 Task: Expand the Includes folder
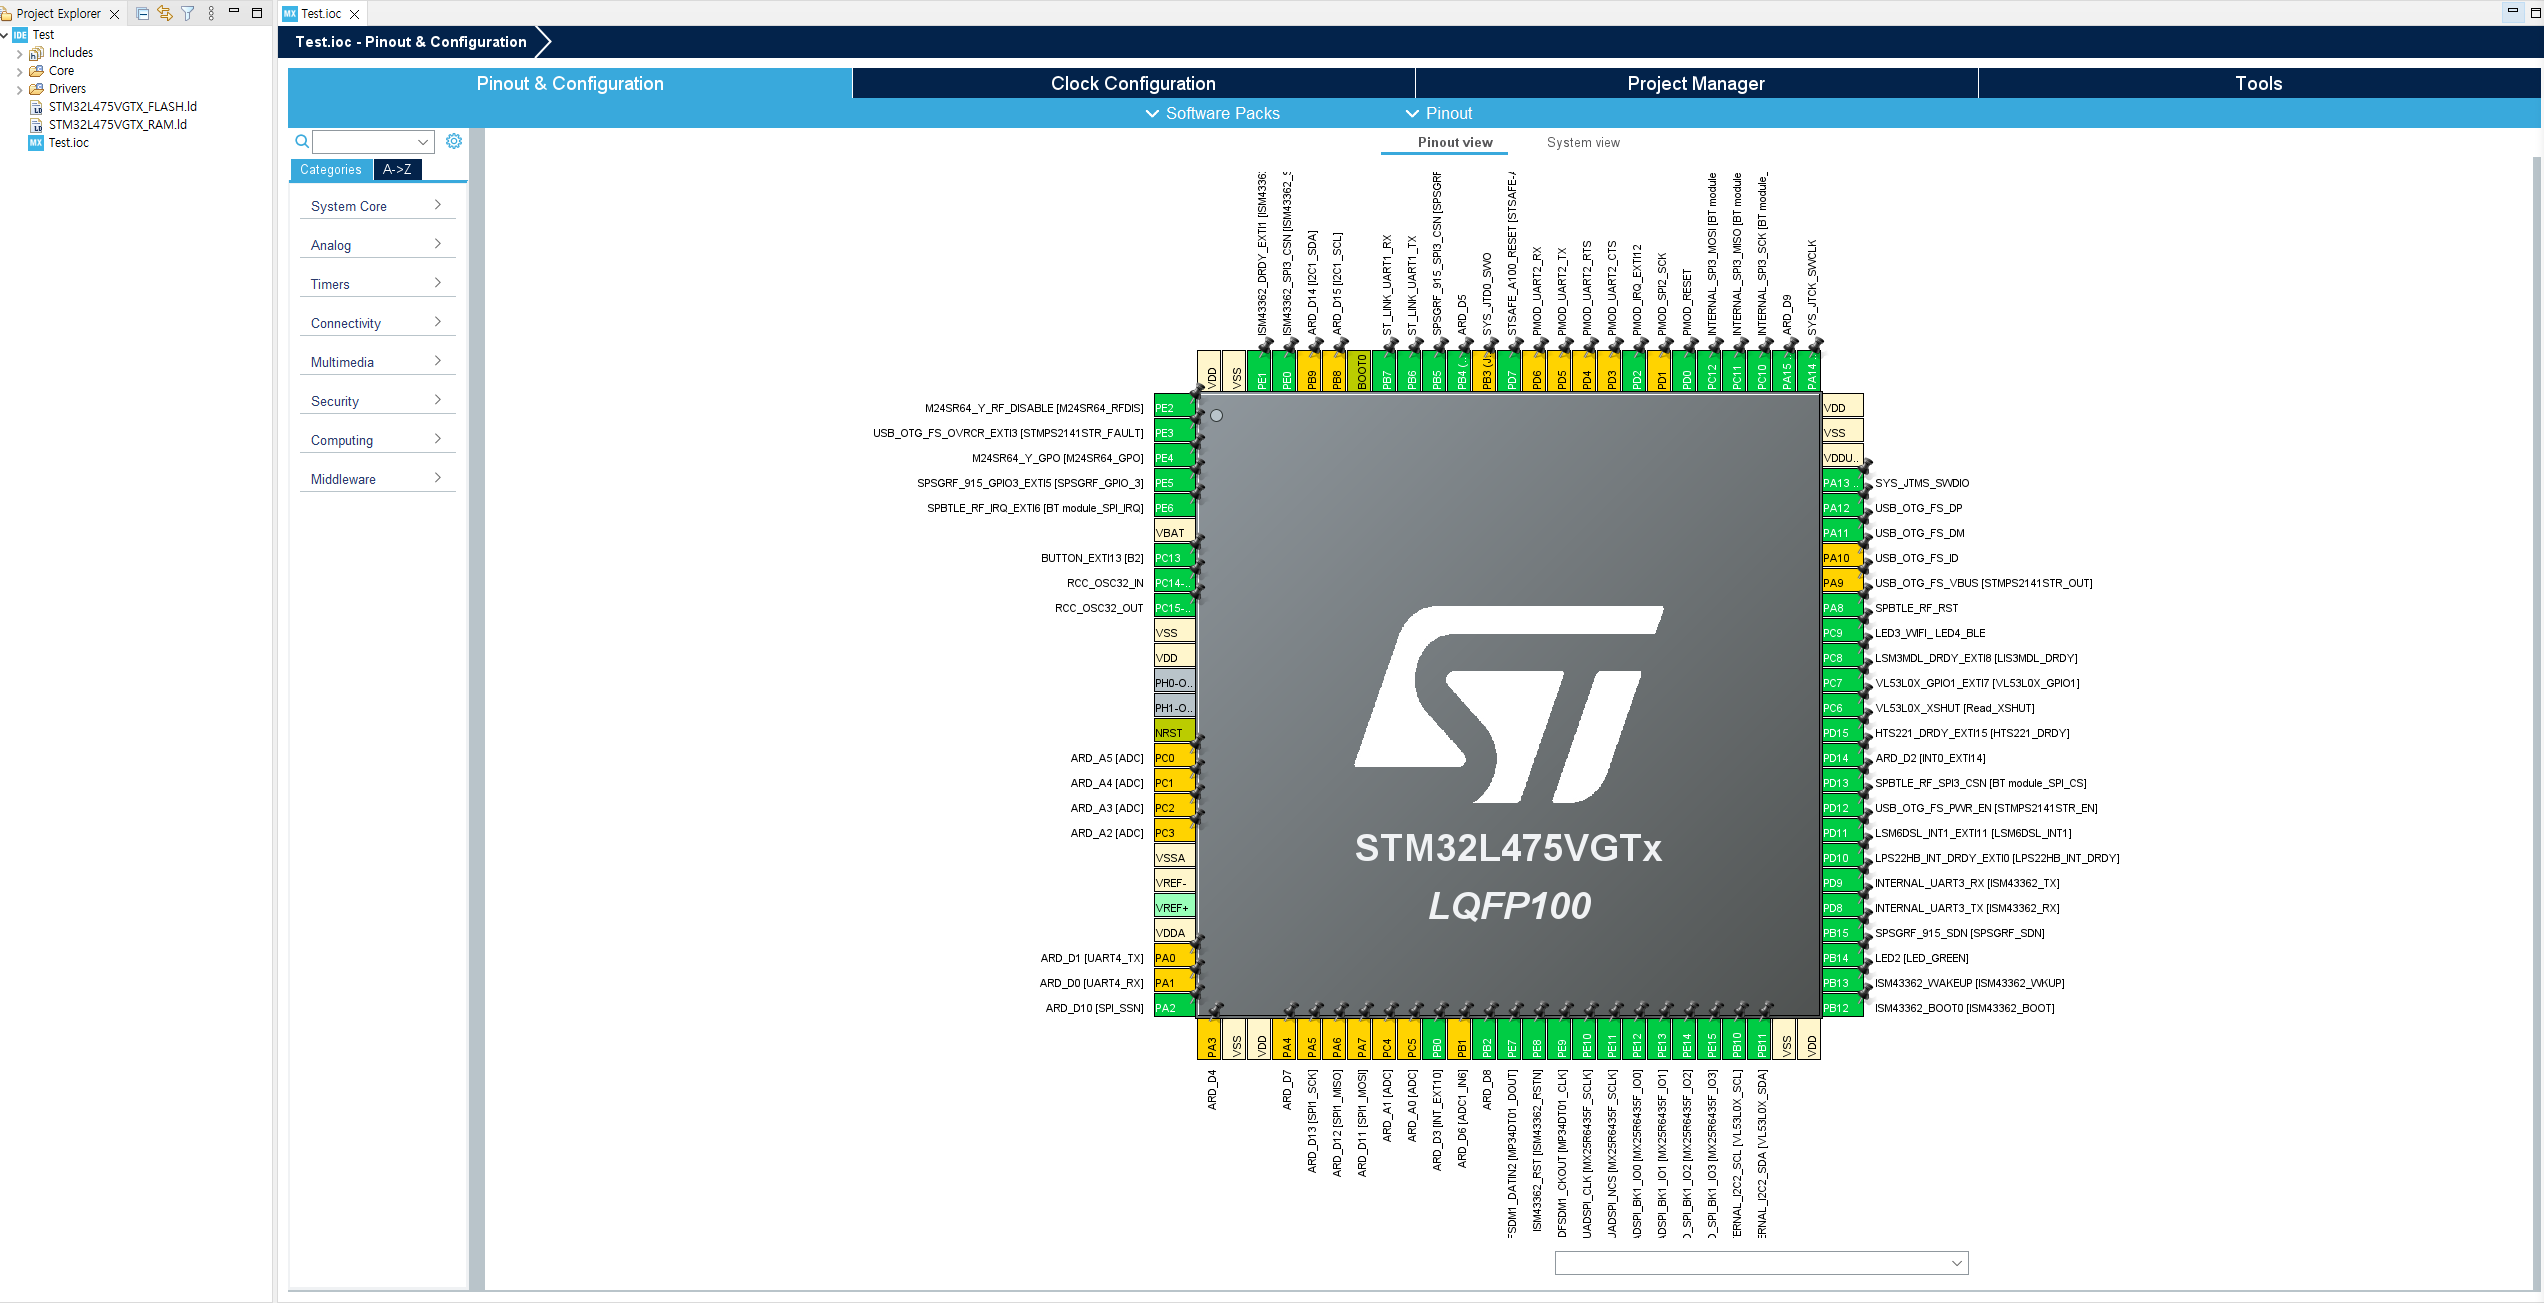[19, 54]
